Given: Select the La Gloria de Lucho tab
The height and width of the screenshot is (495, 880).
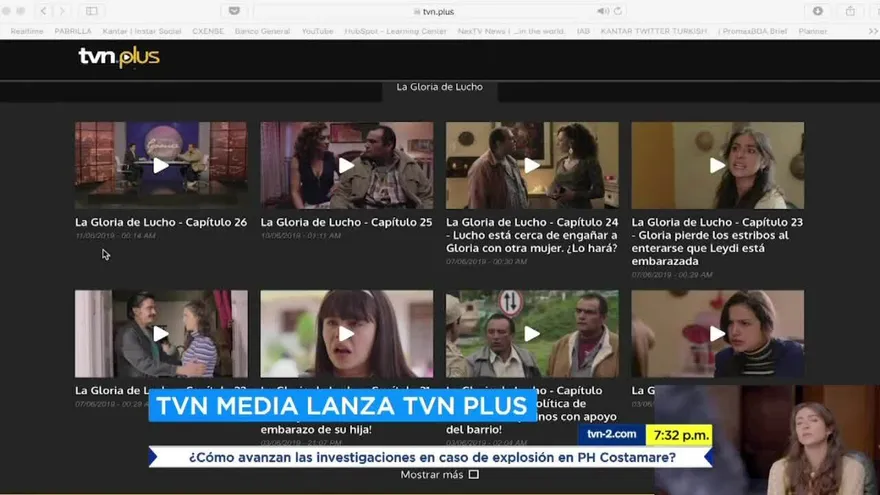Looking at the screenshot, I should click(439, 87).
